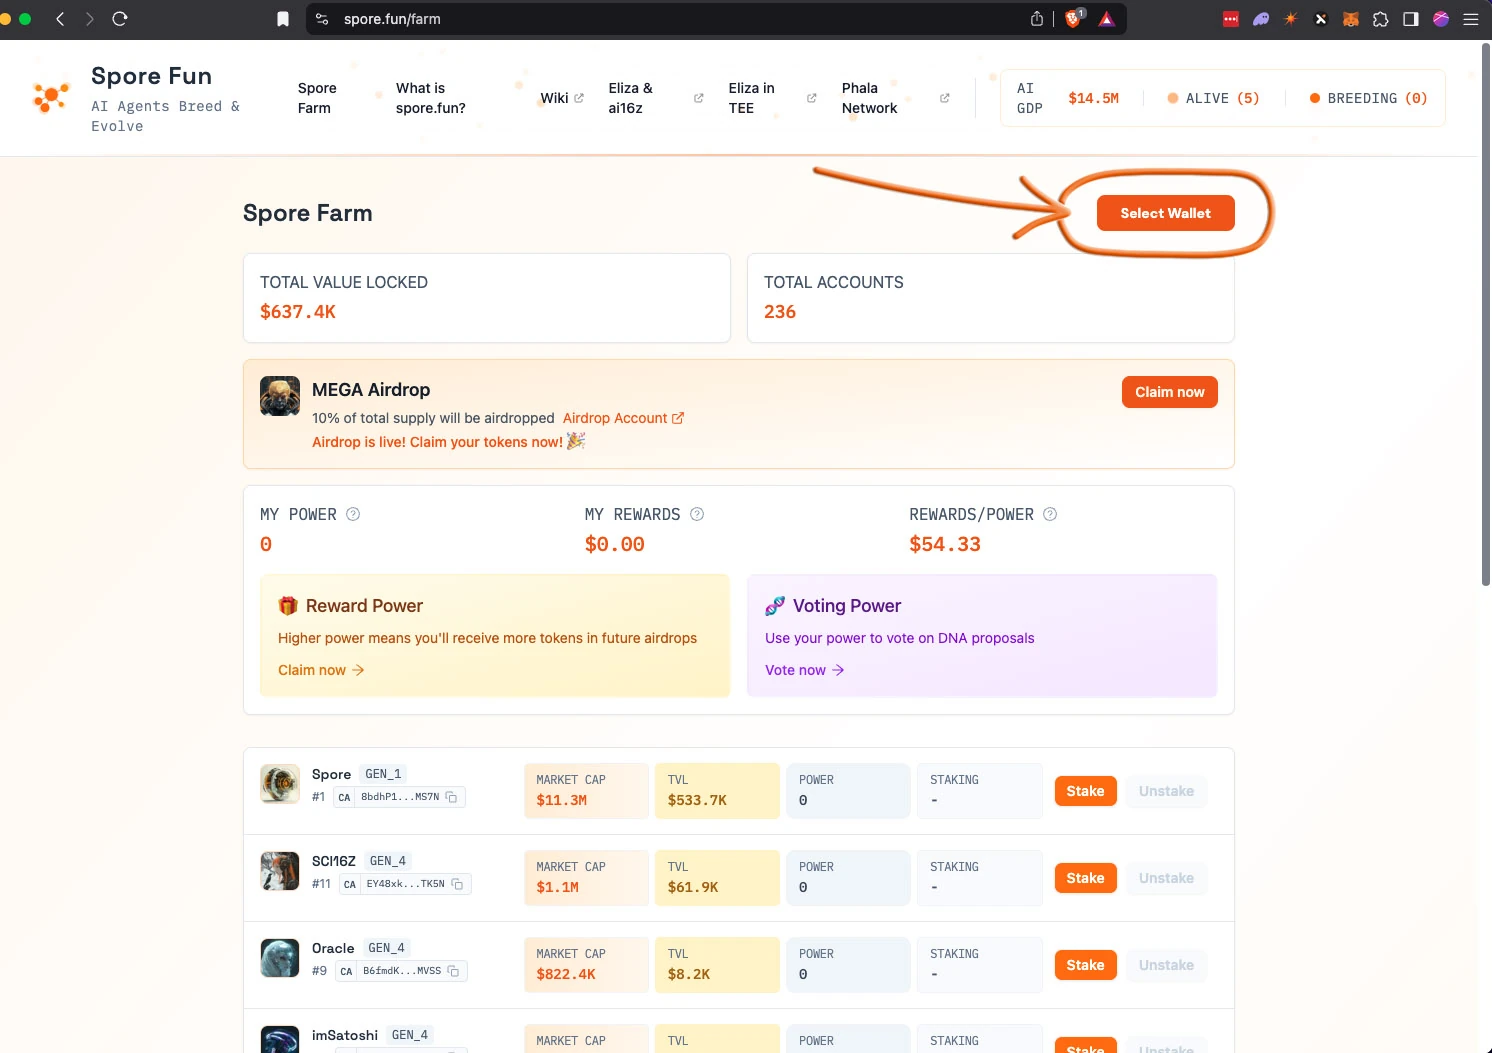Screen dimensions: 1492x1053
Task: Open the Eliza & ai16z nav link
Action: (656, 98)
